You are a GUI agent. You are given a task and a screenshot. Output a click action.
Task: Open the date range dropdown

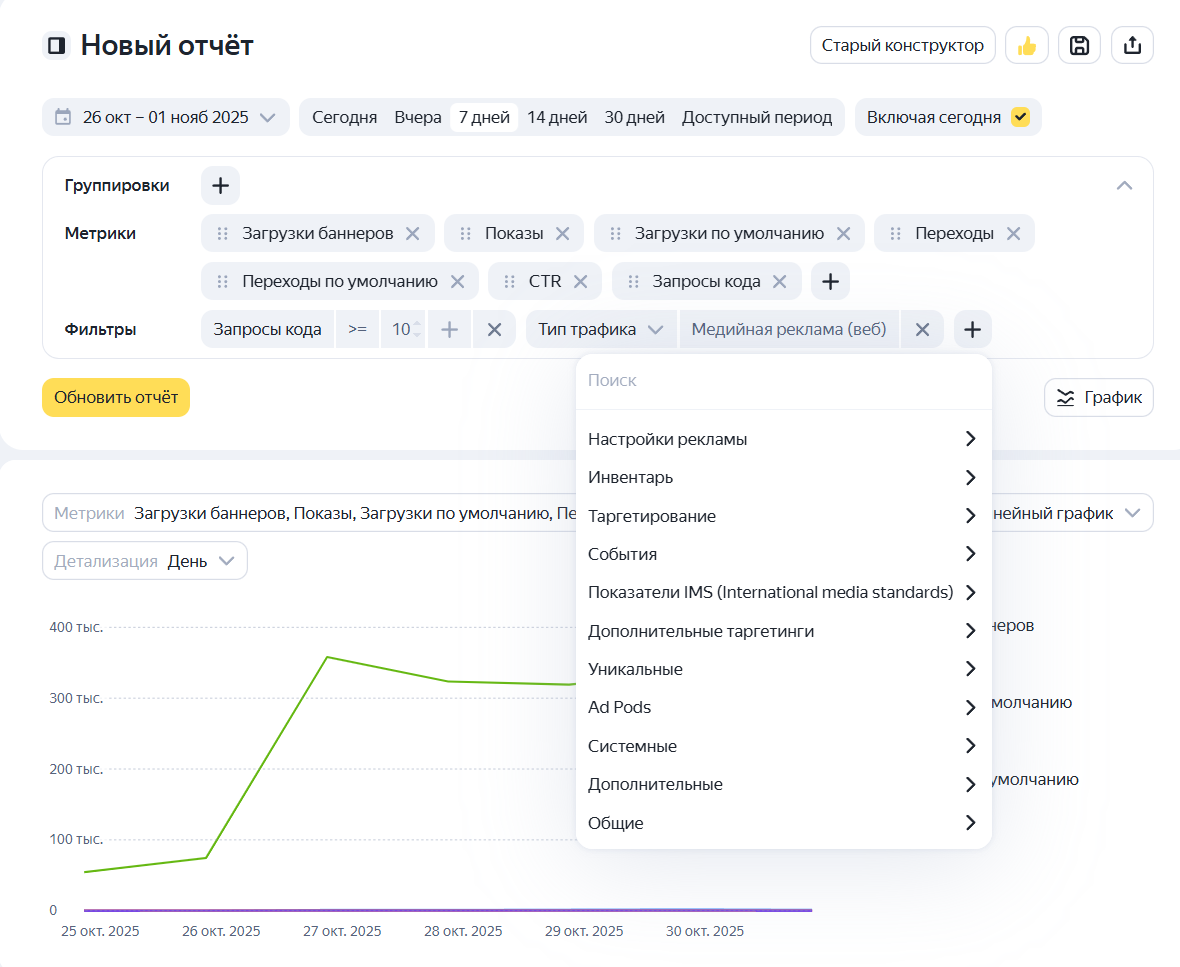[166, 117]
